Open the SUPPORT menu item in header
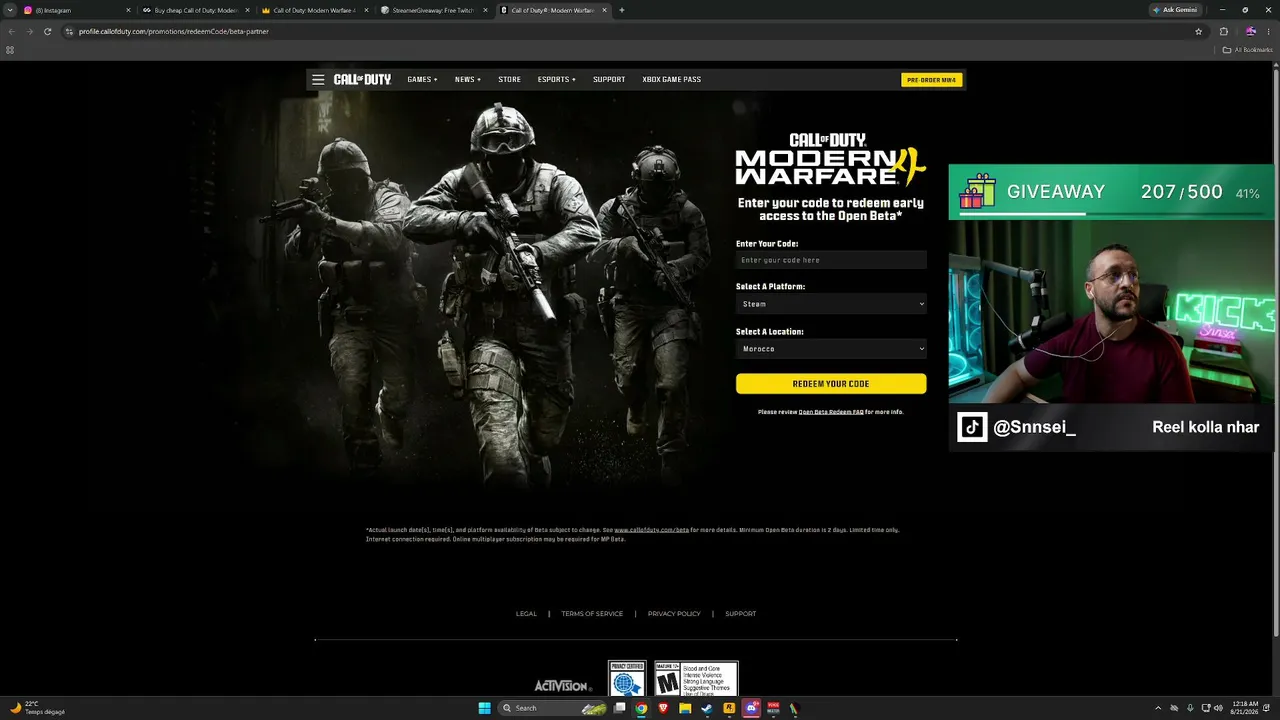The image size is (1280, 720). pyautogui.click(x=609, y=79)
